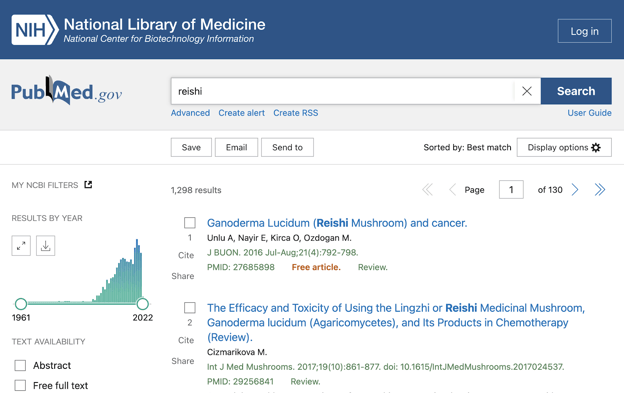Click Share for result 1
The height and width of the screenshot is (393, 624).
click(183, 276)
